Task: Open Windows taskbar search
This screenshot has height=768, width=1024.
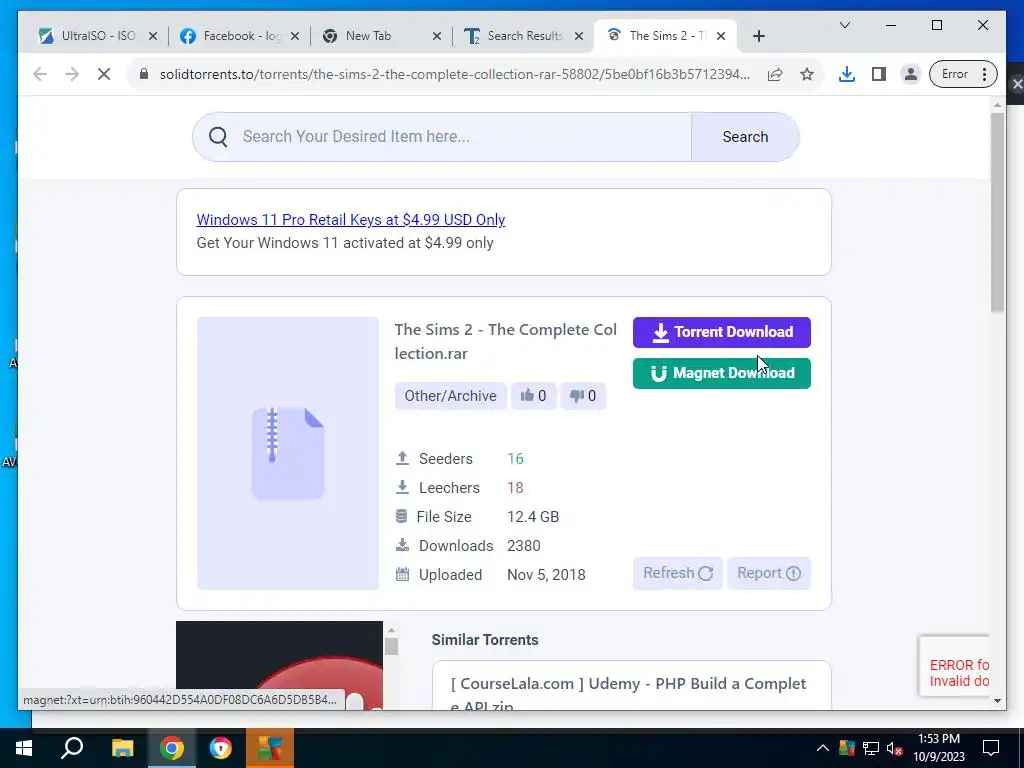Action: [72, 748]
